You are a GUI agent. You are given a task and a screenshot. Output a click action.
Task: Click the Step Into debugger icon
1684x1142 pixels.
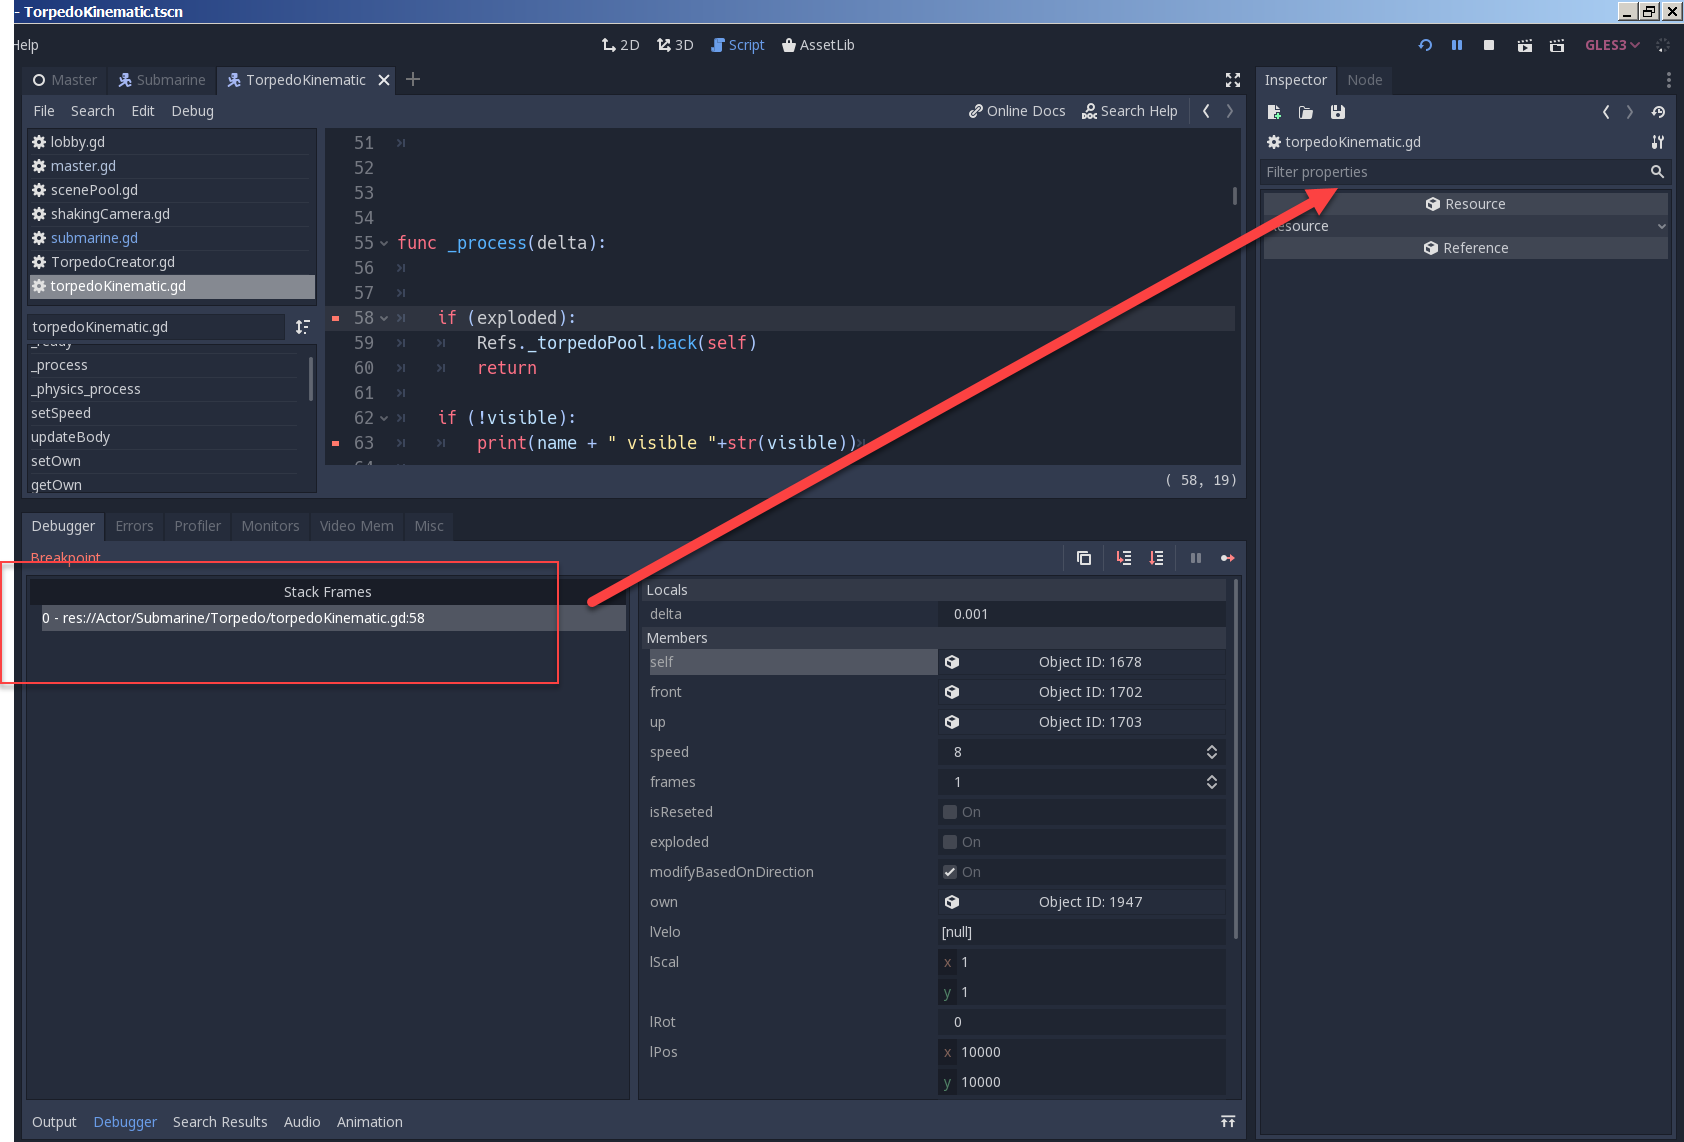point(1124,558)
